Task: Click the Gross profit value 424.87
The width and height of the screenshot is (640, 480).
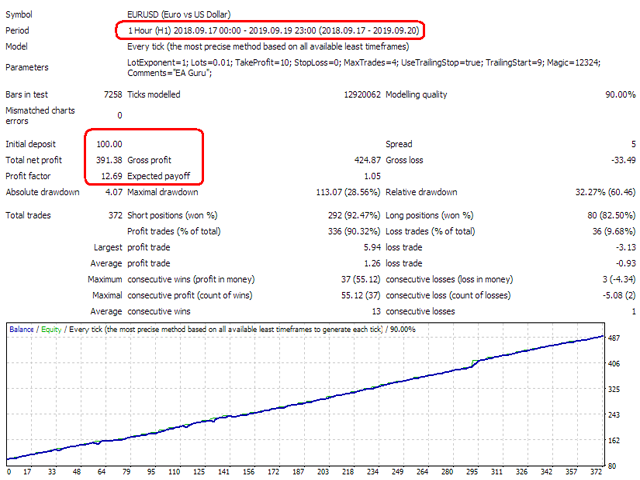Action: click(x=367, y=160)
